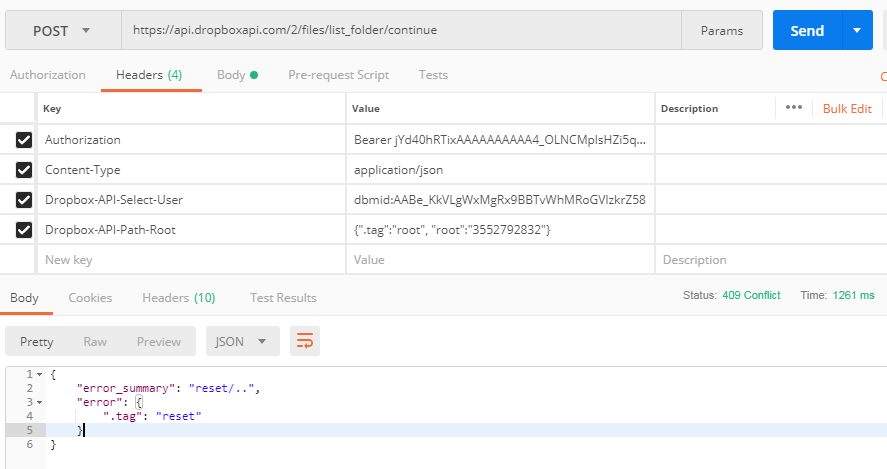Click the 1261 ms response time
The image size is (887, 469).
point(854,295)
